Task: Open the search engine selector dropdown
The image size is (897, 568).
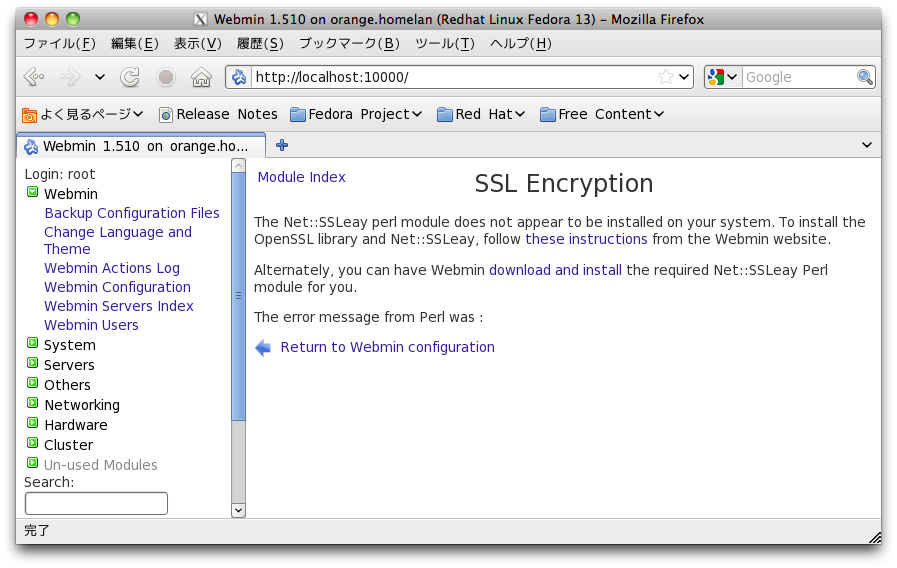Action: tap(722, 77)
